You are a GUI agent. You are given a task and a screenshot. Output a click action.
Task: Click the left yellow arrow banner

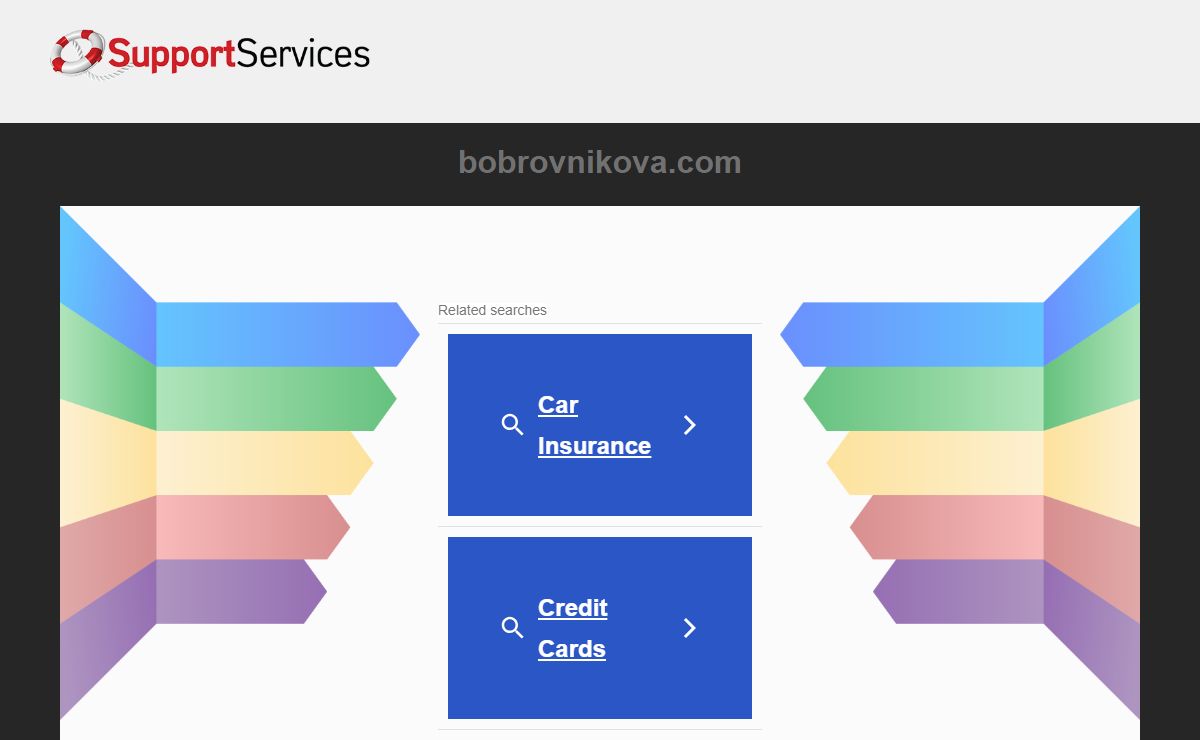coord(265,463)
